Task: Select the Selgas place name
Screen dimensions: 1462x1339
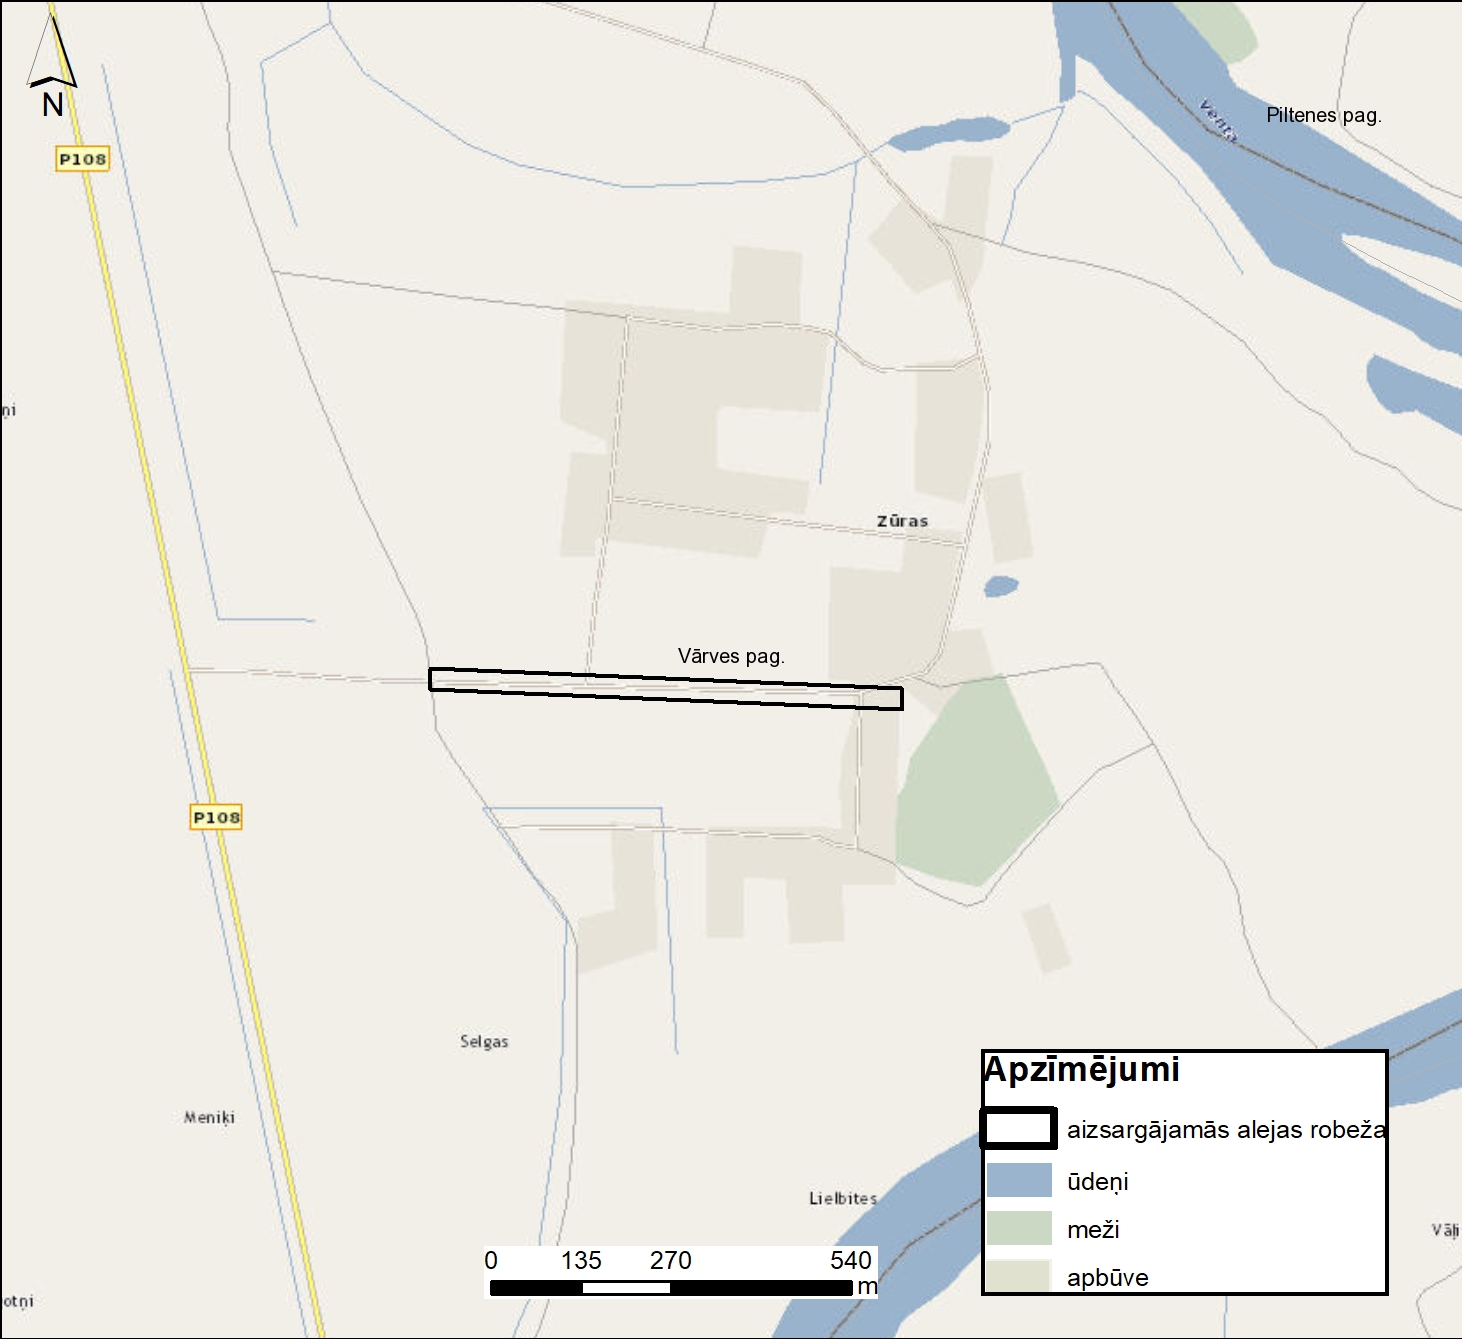Action: pos(484,1041)
